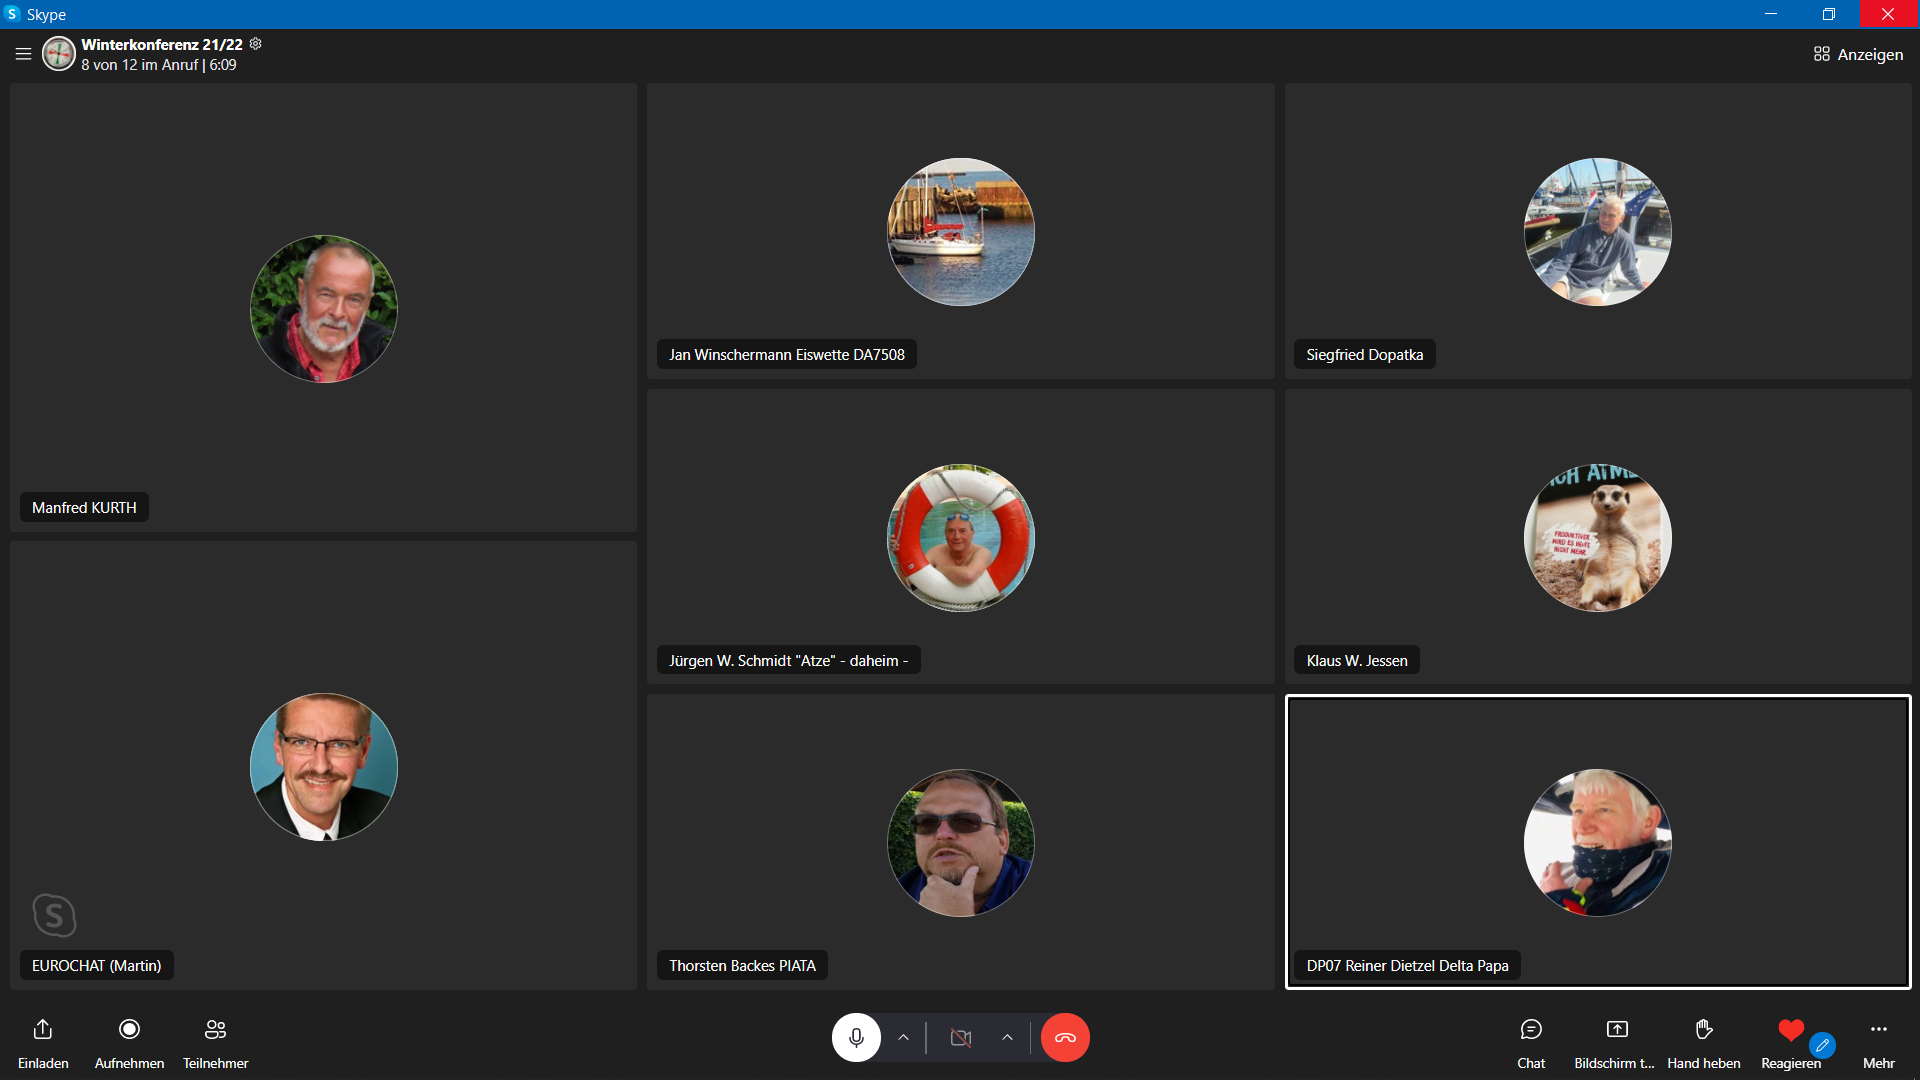Click Klaus W. Jessen's meerkat avatar

1597,538
